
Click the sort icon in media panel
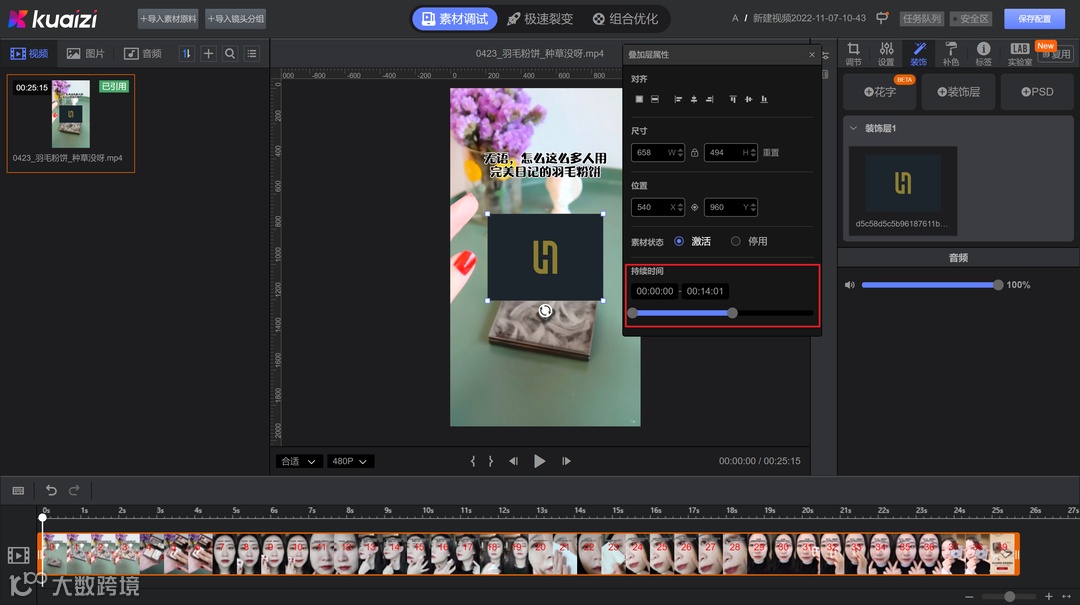[x=186, y=54]
